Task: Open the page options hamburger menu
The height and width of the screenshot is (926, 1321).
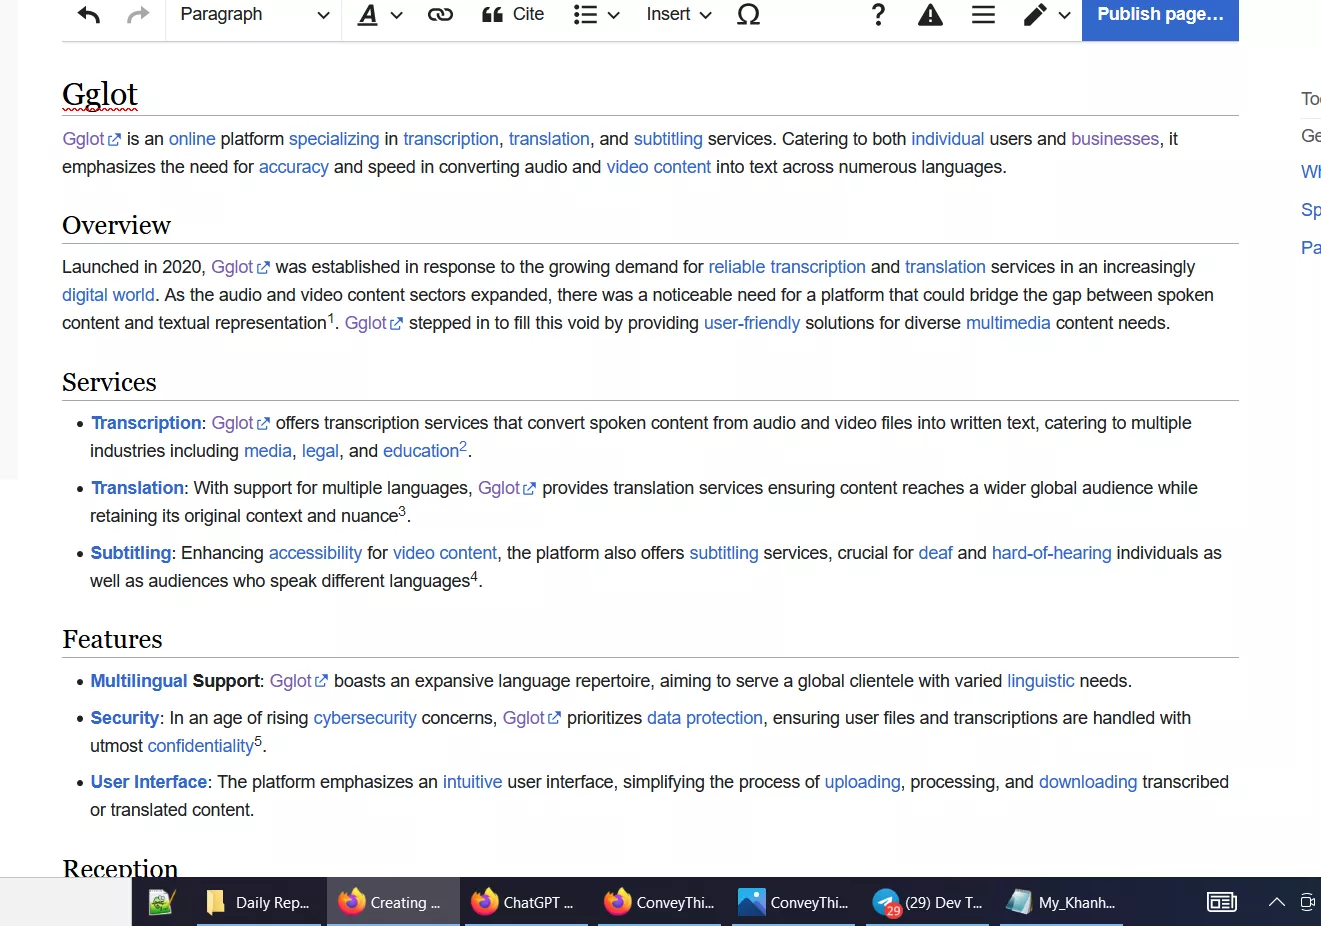Action: (x=983, y=15)
